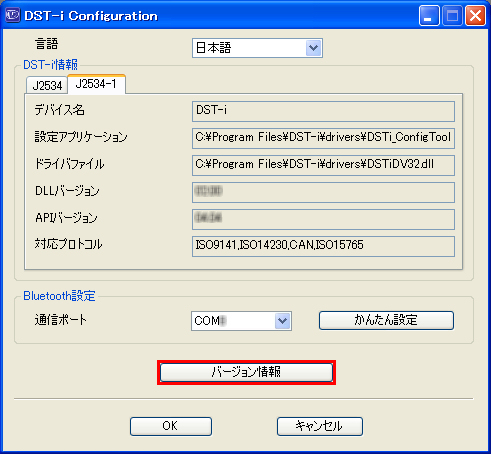Click the DLLバージョン label
The image size is (491, 454).
point(67,191)
